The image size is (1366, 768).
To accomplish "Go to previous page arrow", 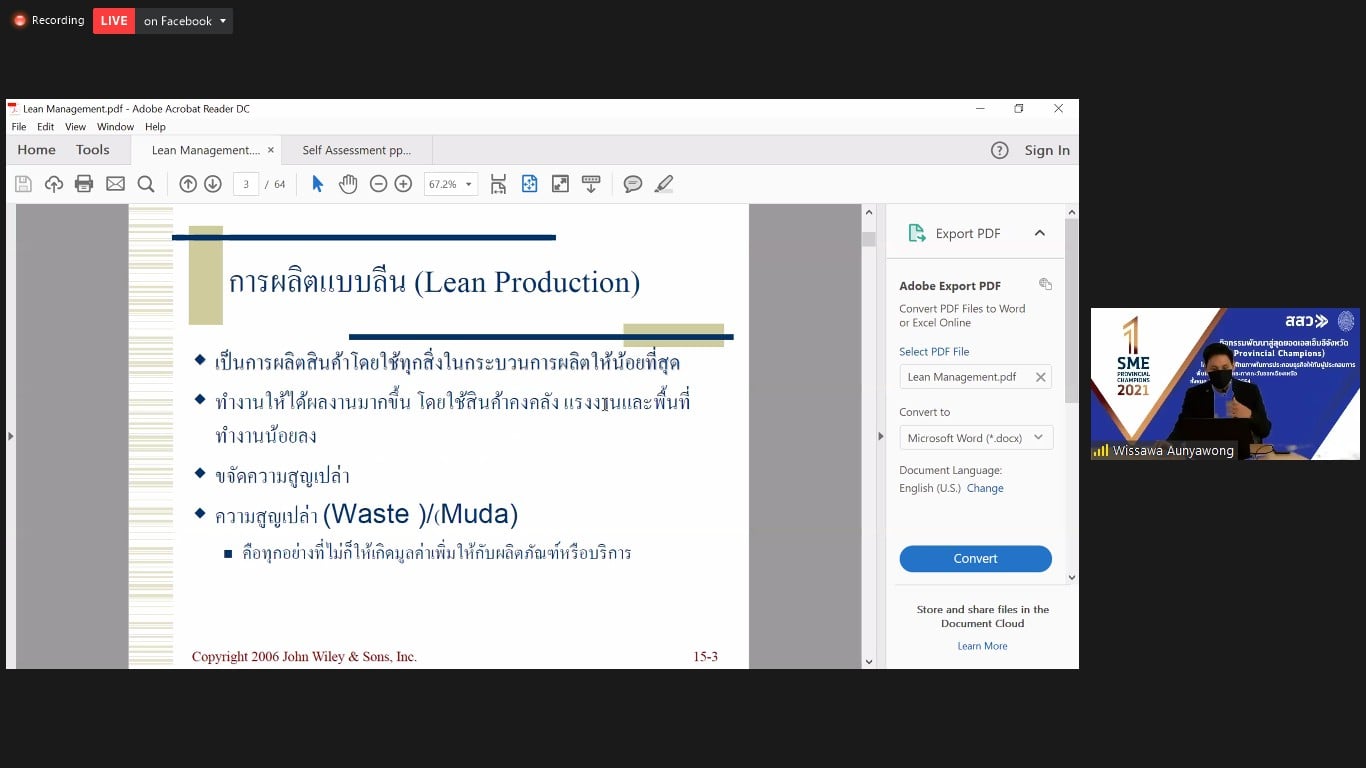I will [x=188, y=184].
